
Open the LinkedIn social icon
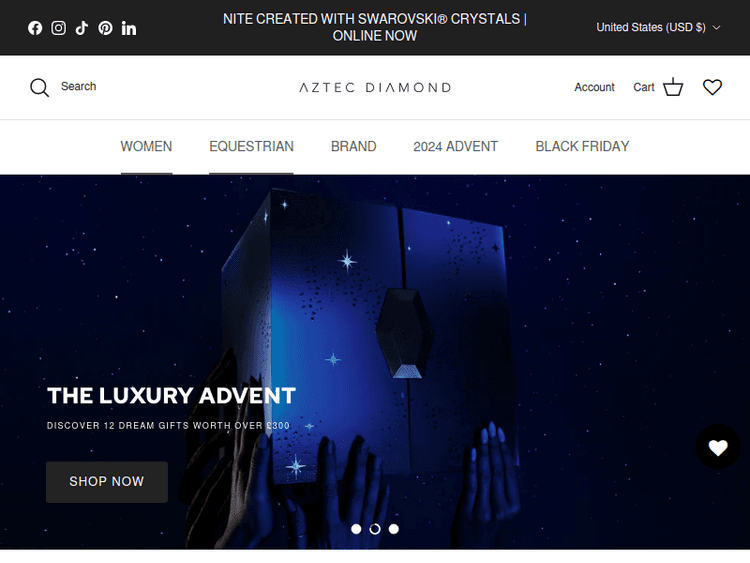129,28
